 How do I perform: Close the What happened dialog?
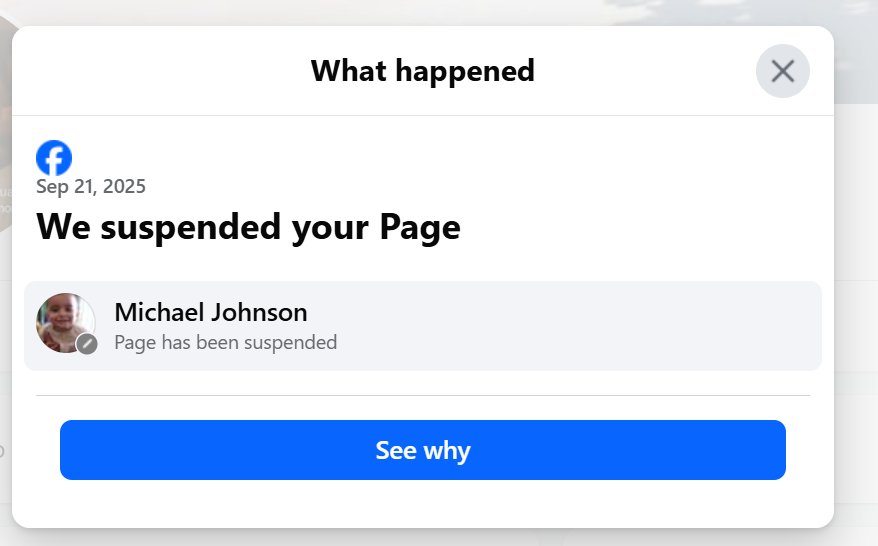[782, 71]
